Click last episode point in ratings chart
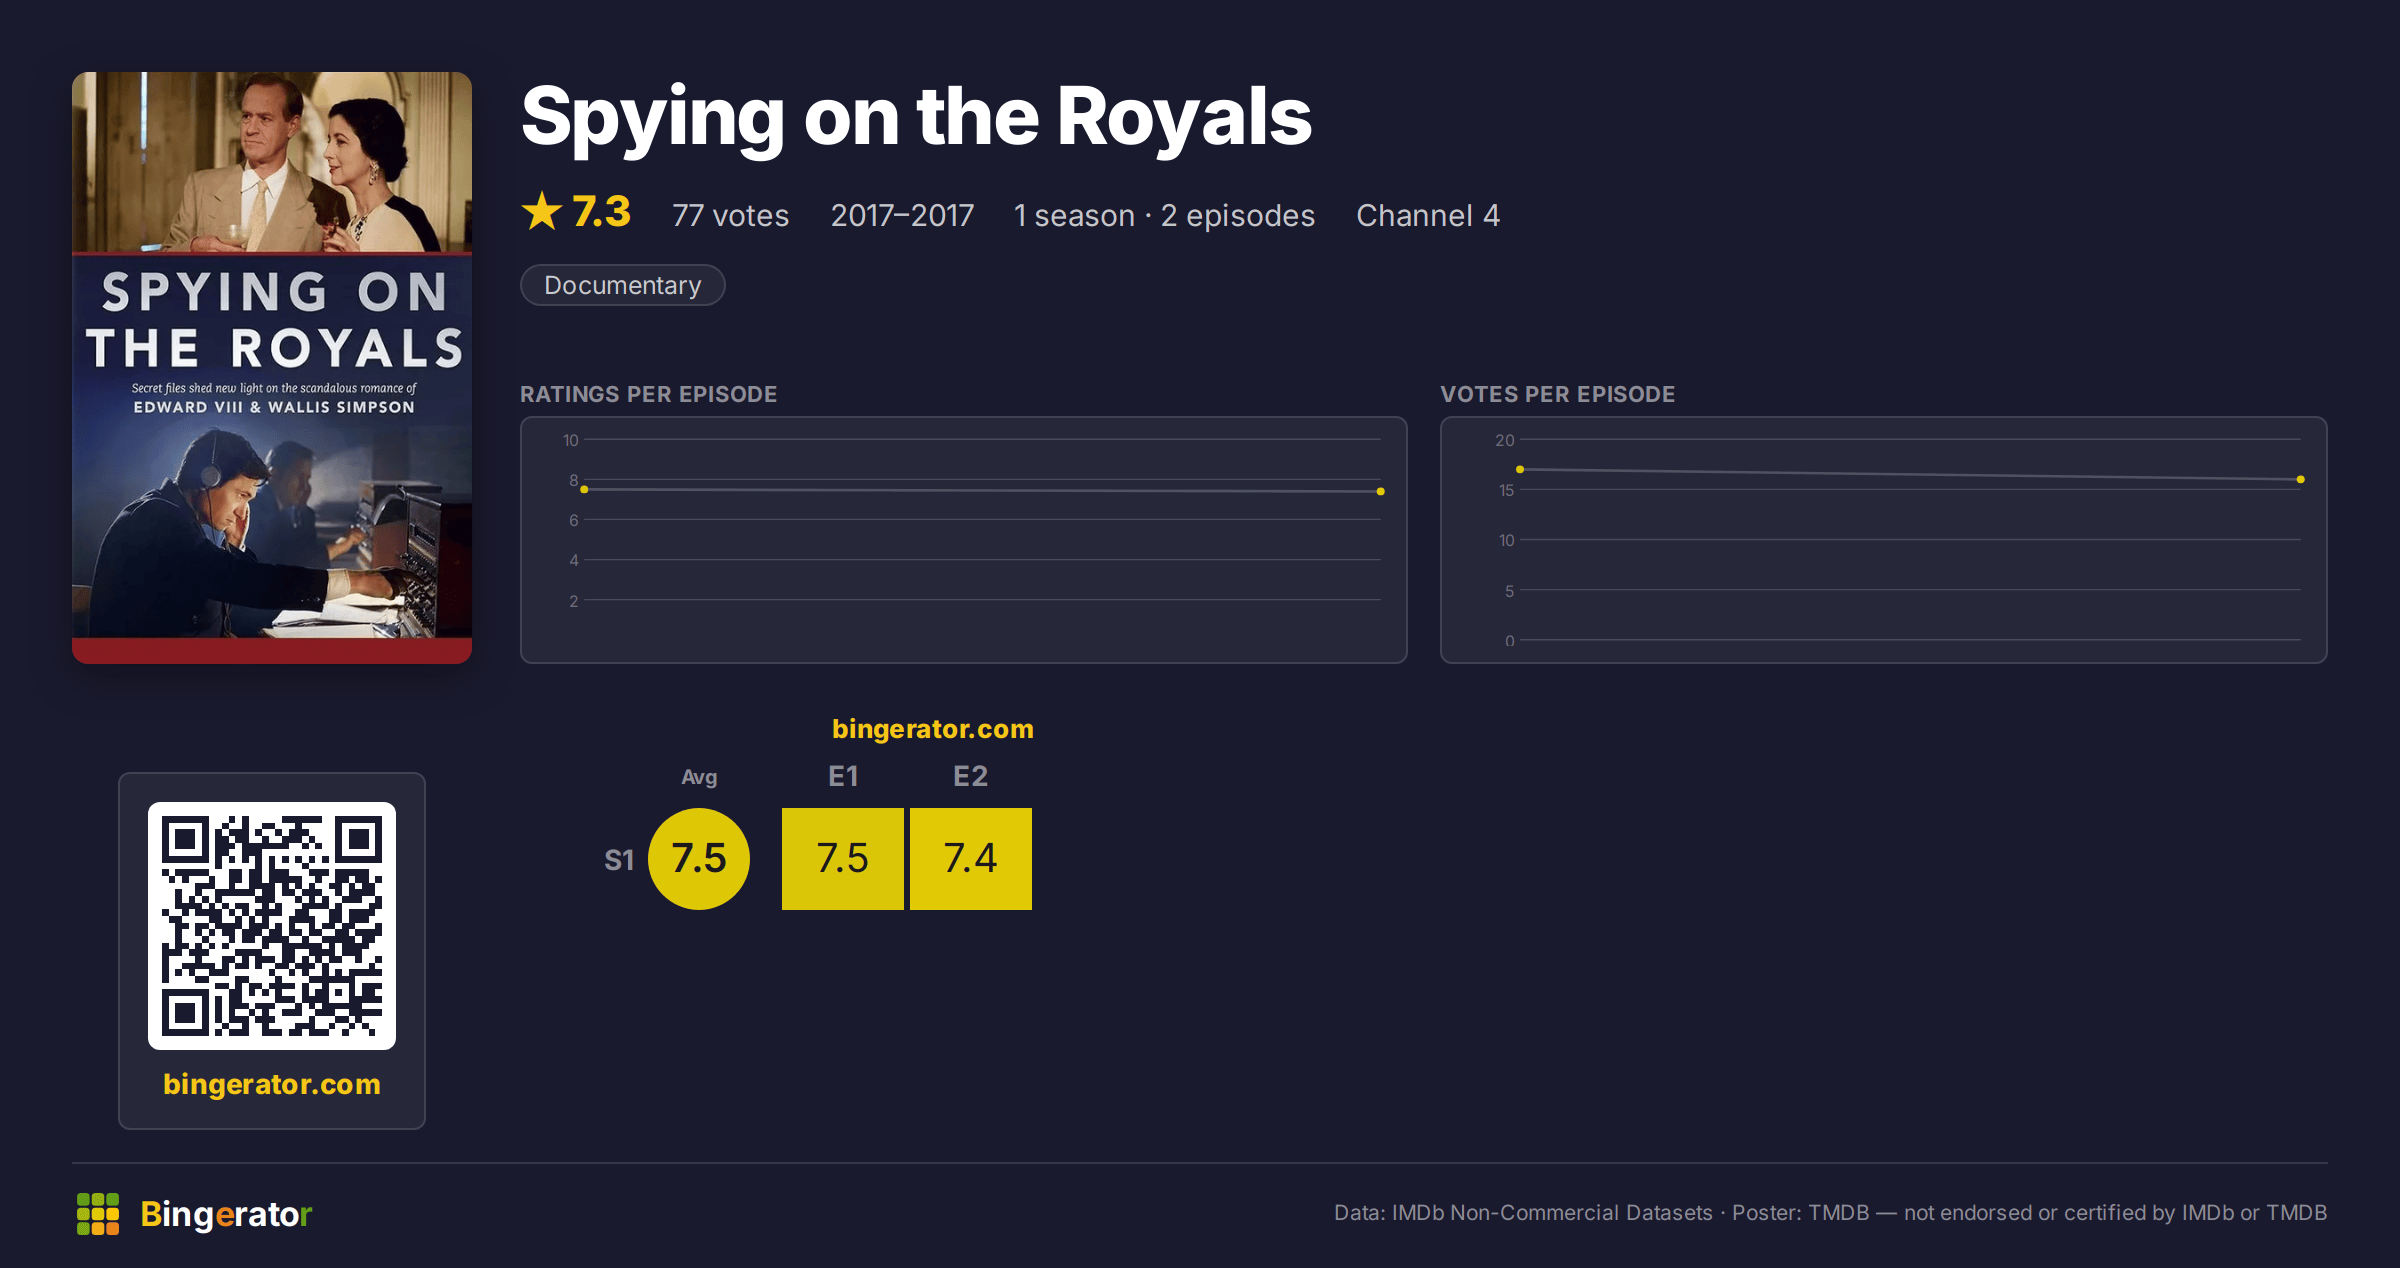Image resolution: width=2400 pixels, height=1268 pixels. [1381, 491]
